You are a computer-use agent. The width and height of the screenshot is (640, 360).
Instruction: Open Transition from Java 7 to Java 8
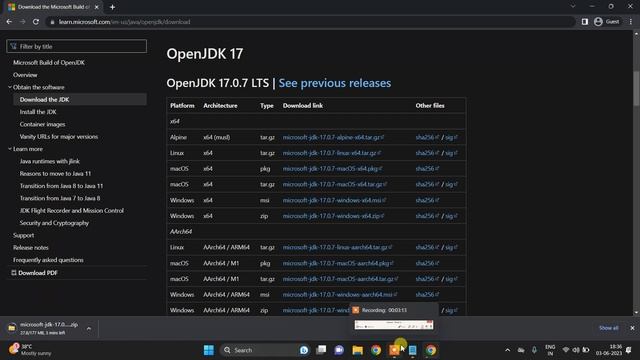[x=60, y=198]
